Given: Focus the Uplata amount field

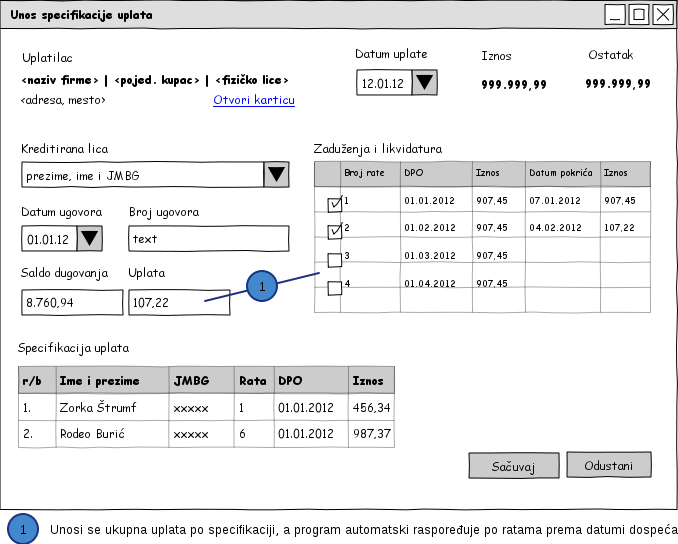Looking at the screenshot, I should [x=178, y=302].
